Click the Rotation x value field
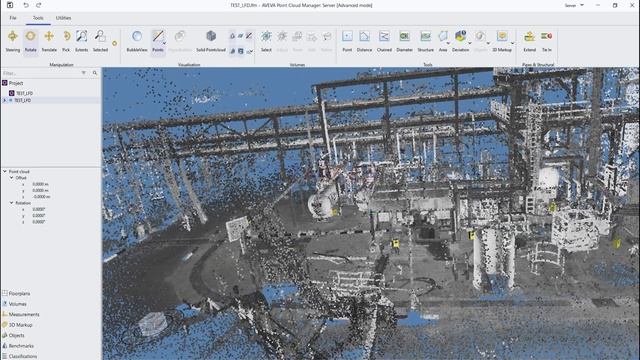 [39, 209]
